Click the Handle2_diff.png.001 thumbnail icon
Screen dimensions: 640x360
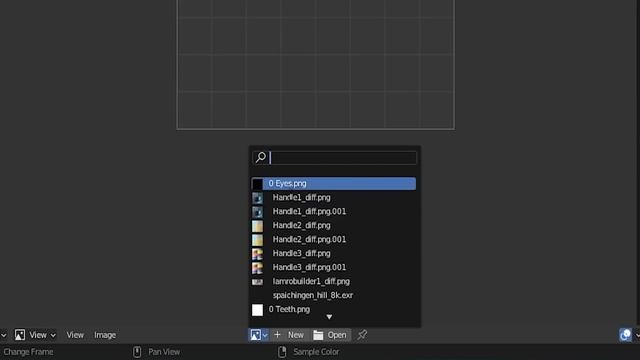257,240
